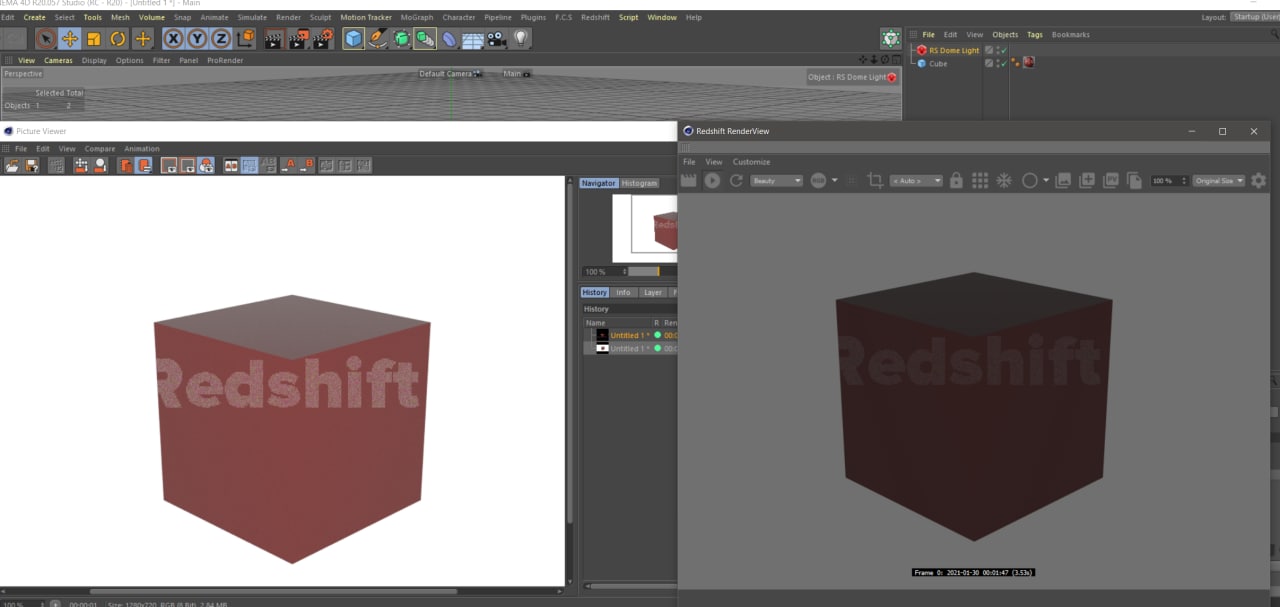Click the Navigator render thumbnail
The image size is (1280, 607).
(x=645, y=228)
